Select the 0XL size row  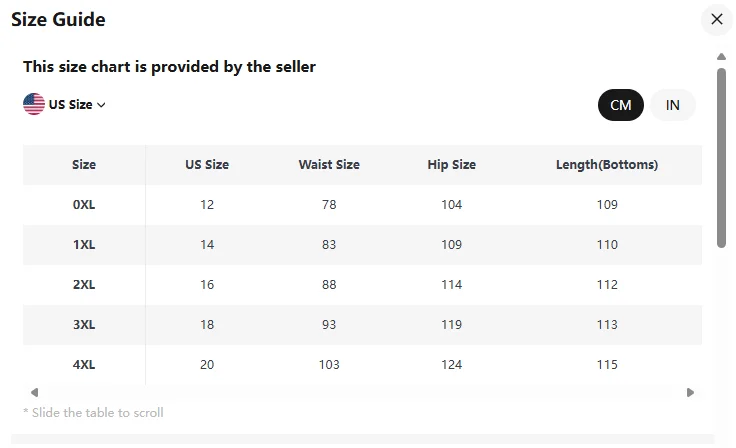click(362, 205)
